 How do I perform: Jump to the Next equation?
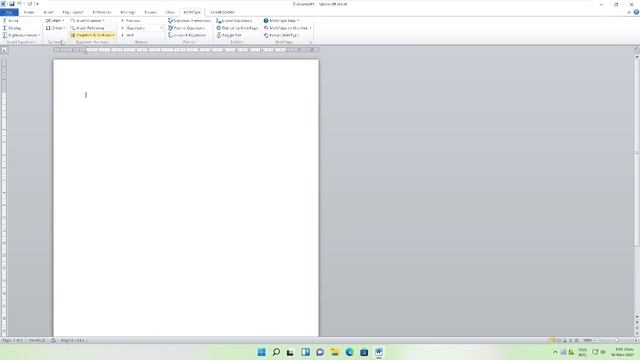(x=128, y=35)
